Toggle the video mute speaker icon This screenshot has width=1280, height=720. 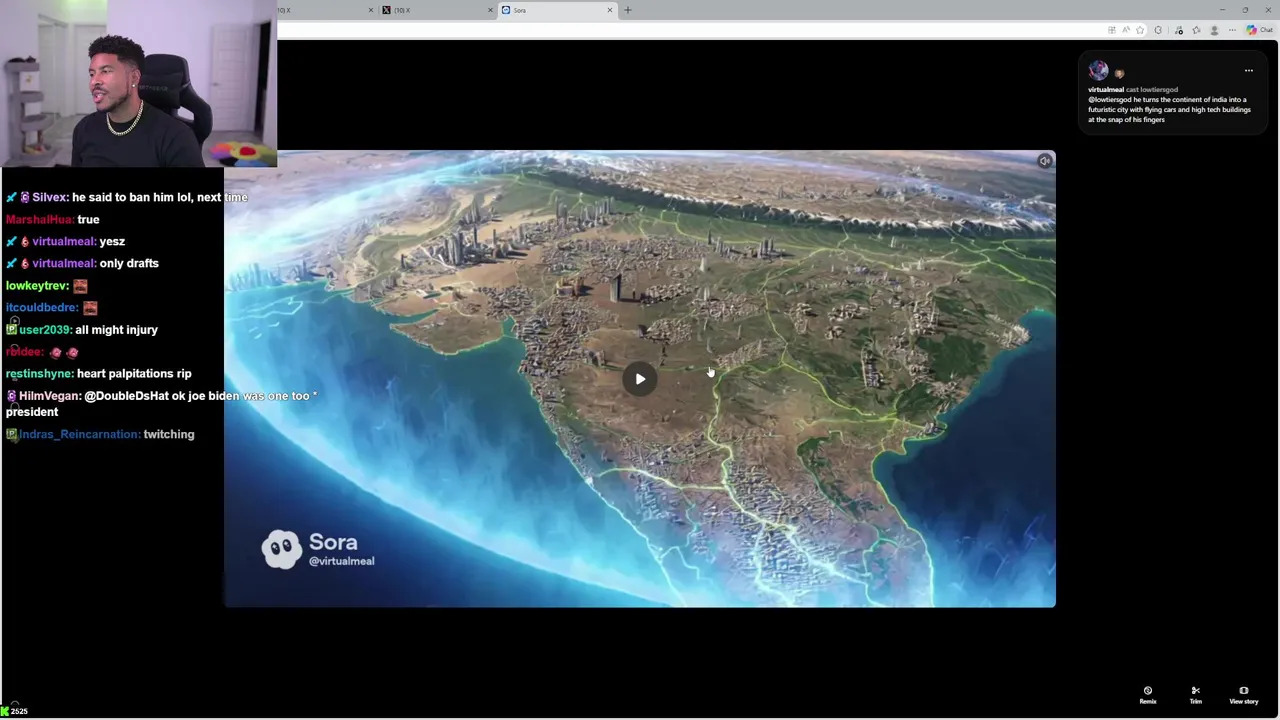click(1045, 161)
